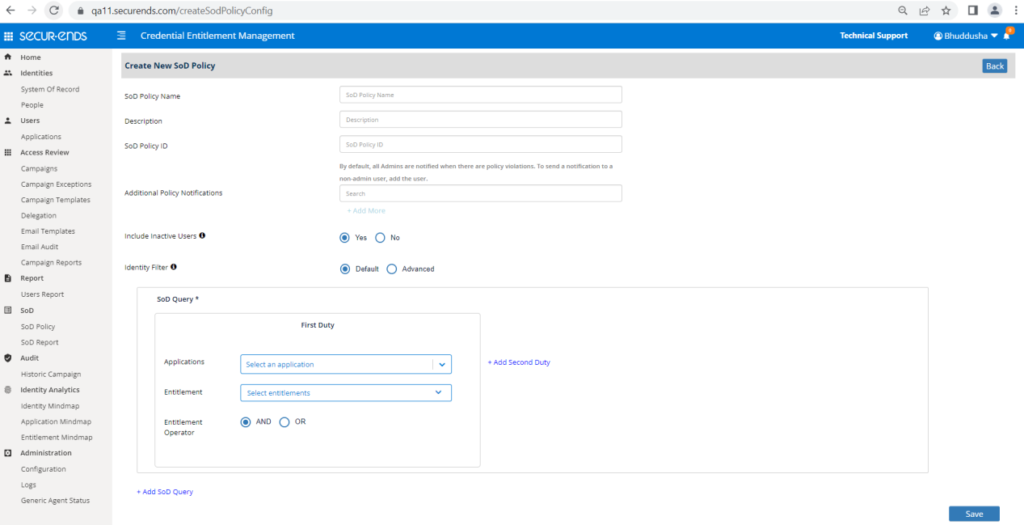Screen dimensions: 1024x525
Task: Click the Additional Policy Notifications search field
Action: pyautogui.click(x=481, y=193)
